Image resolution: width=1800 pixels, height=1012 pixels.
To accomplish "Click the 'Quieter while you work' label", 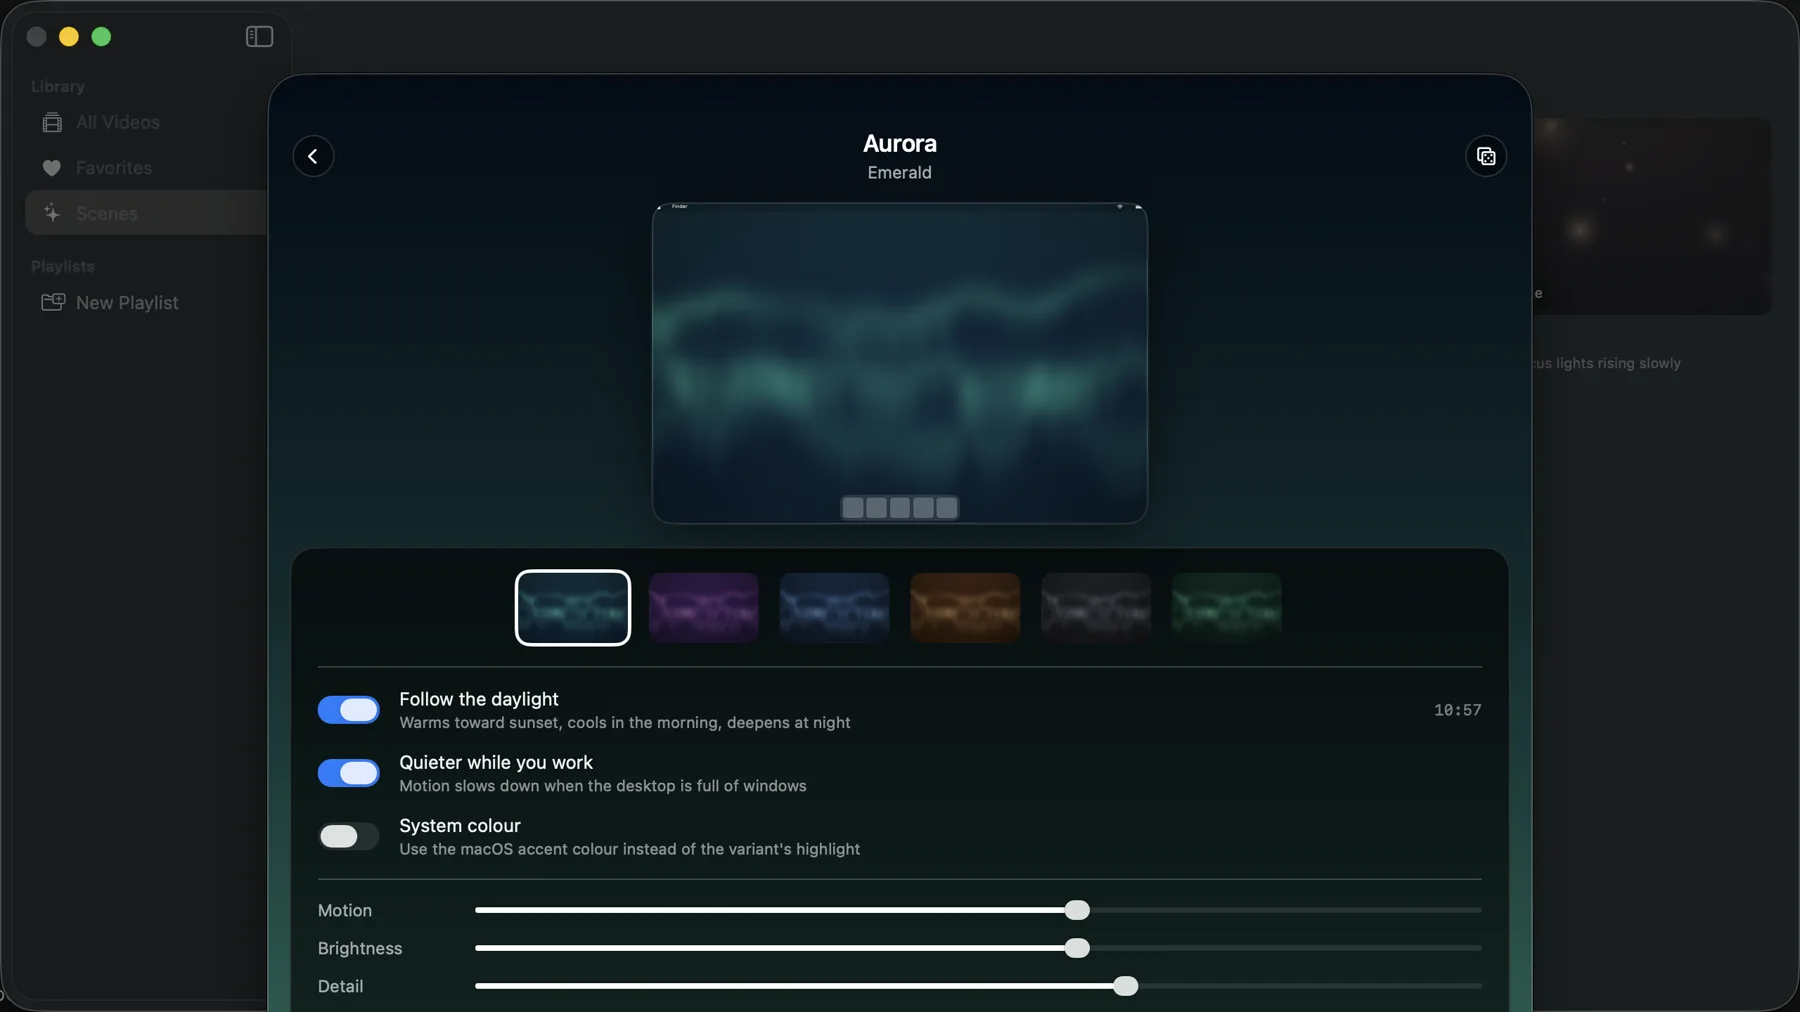I will 496,762.
